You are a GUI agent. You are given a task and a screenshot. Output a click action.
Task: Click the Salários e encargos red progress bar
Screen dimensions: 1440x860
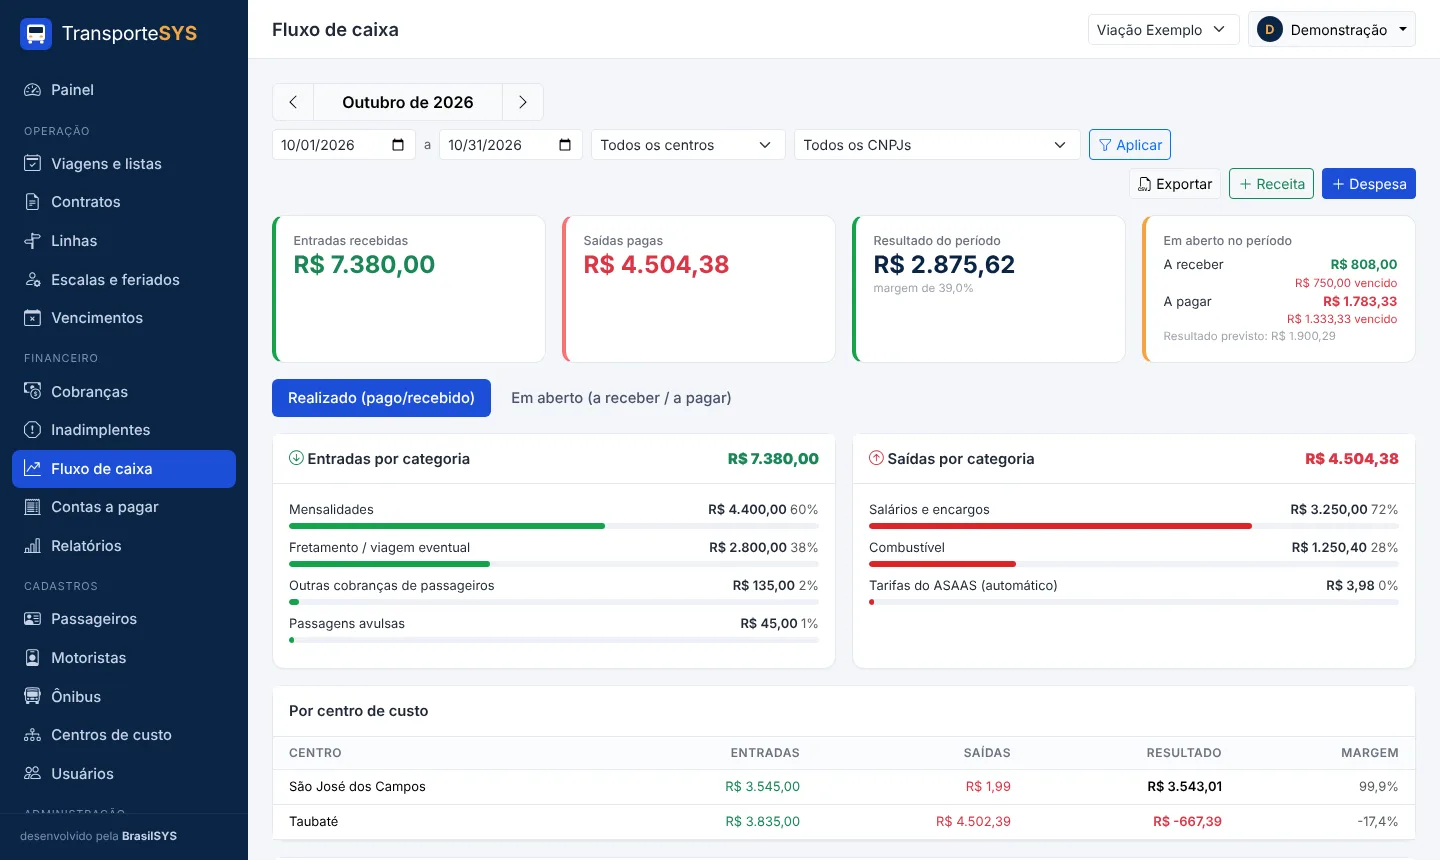coord(1060,526)
